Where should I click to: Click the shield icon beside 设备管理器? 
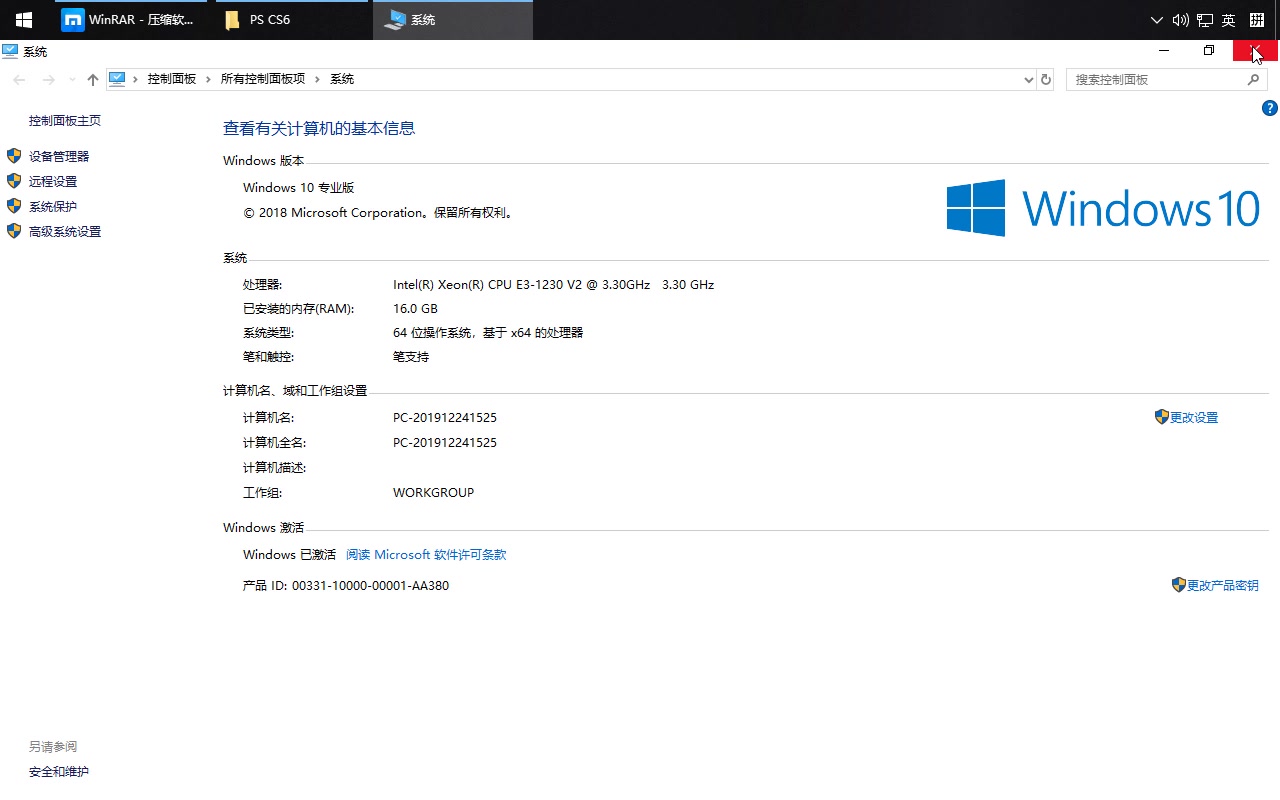[14, 156]
